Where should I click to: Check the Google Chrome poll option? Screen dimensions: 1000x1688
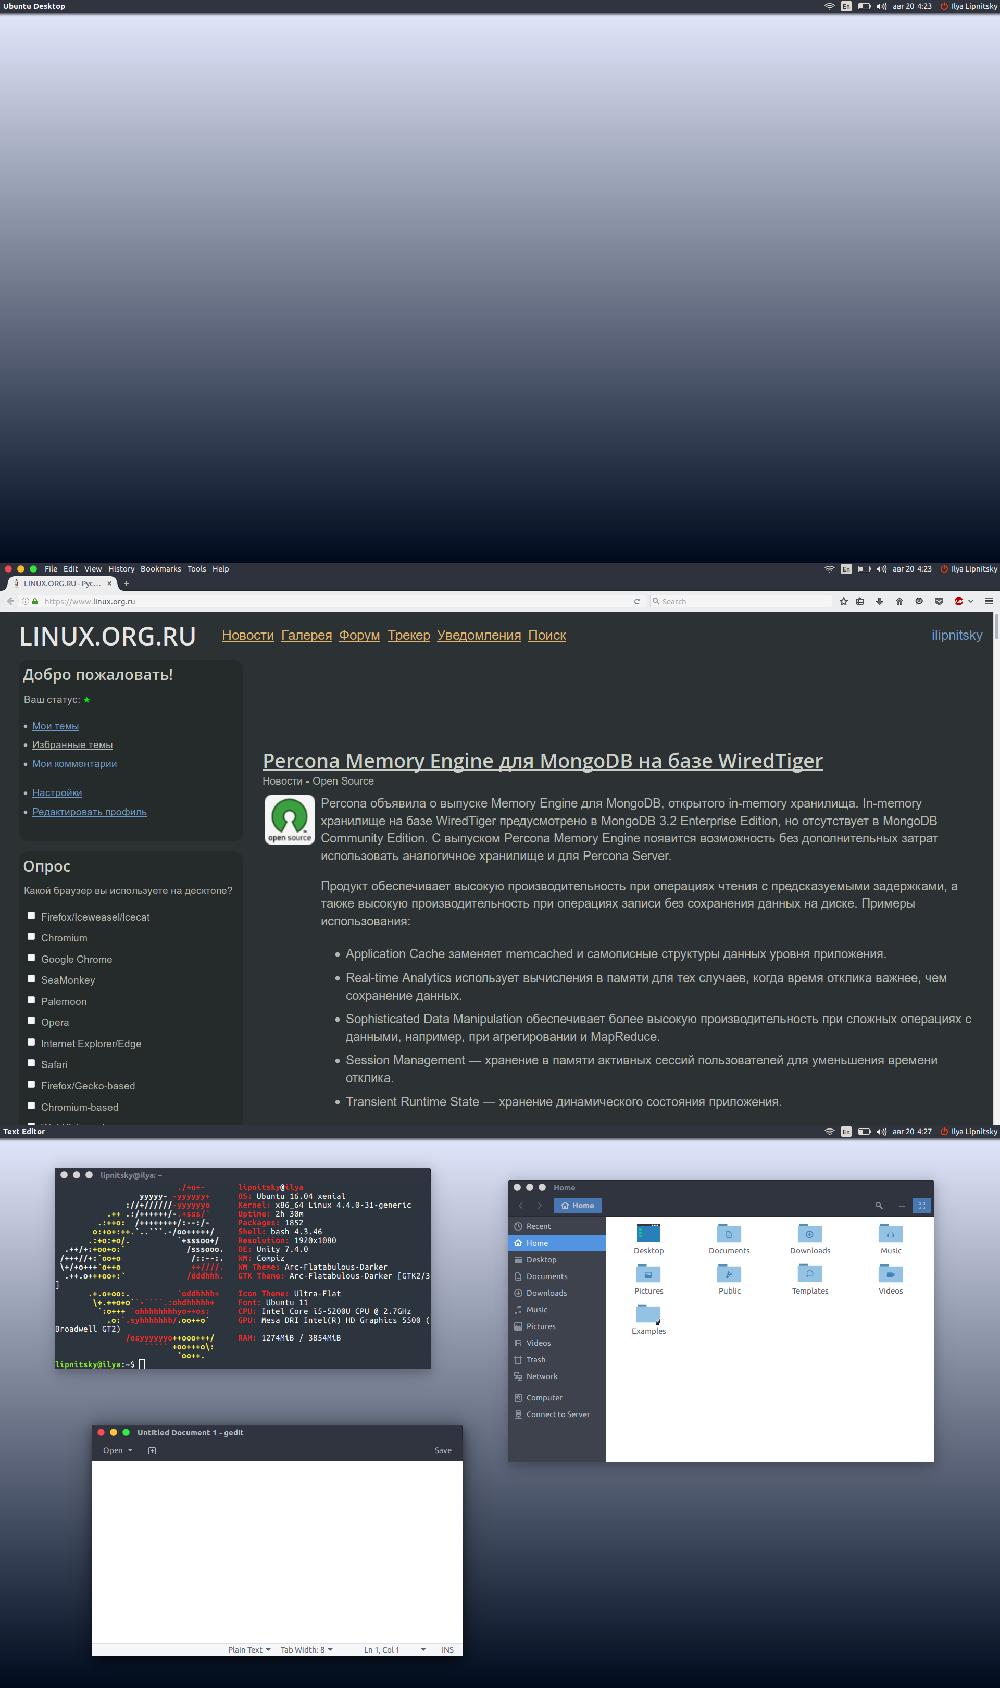click(x=31, y=957)
